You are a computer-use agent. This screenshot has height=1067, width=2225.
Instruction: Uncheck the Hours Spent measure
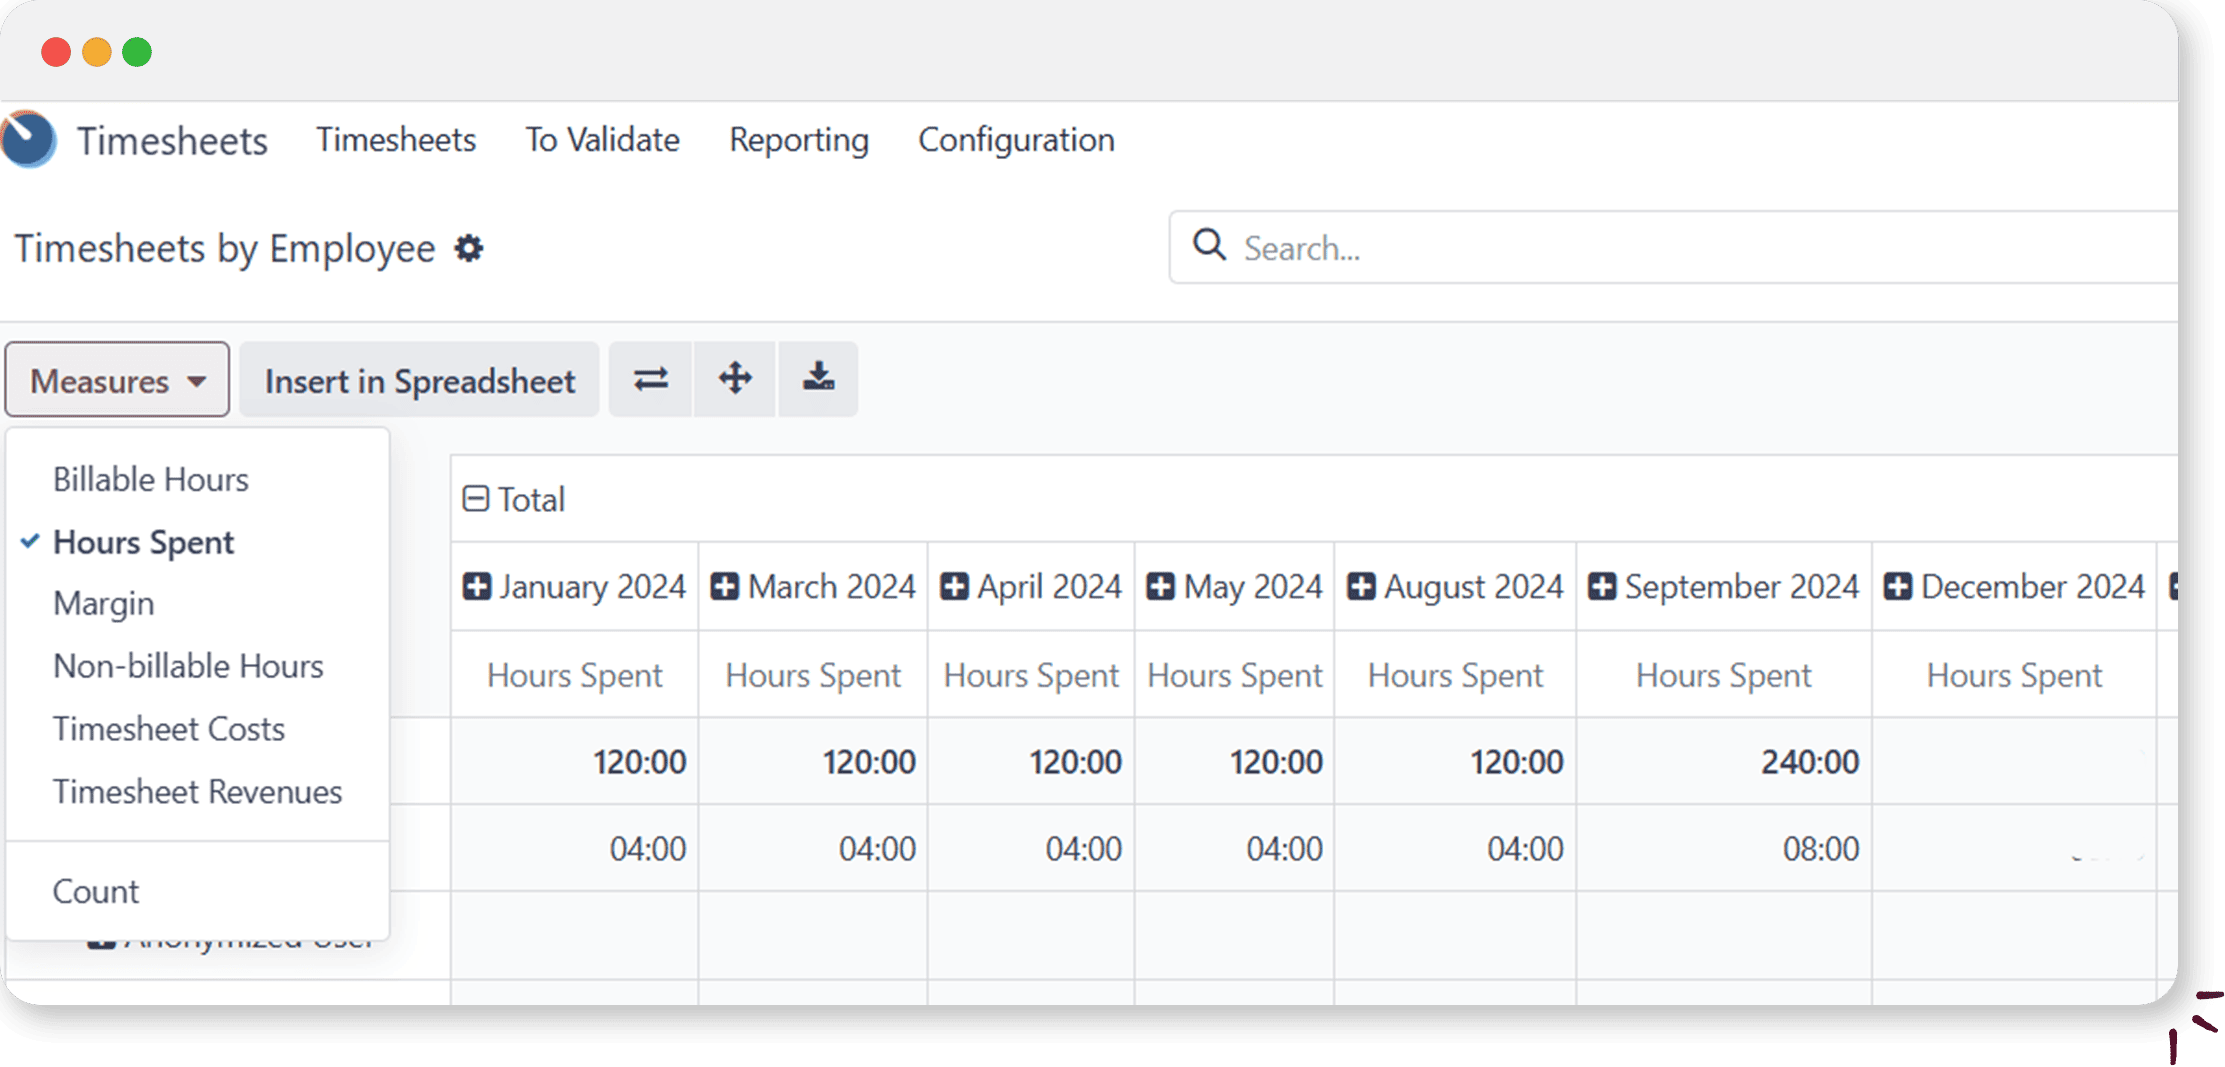coord(143,542)
